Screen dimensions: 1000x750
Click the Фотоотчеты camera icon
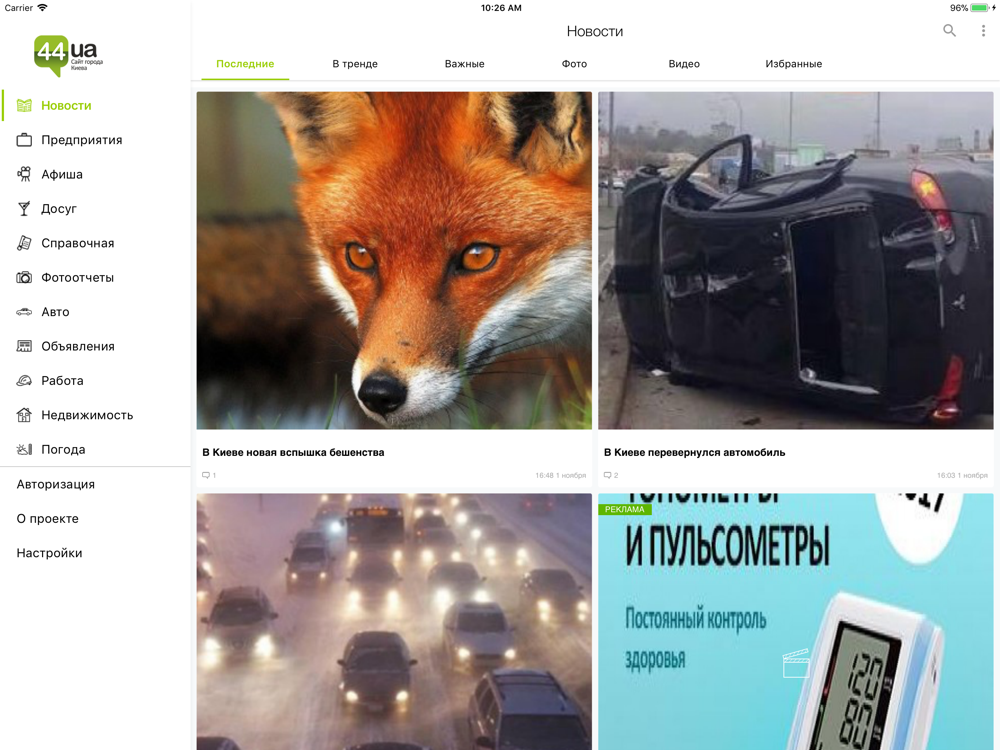click(24, 277)
